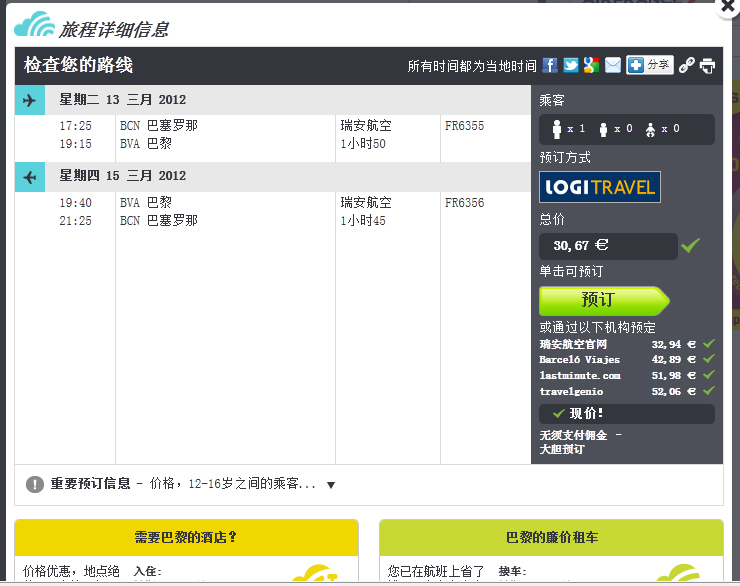Screen dimensions: 740x586
Task: Click the LogiTravel logo
Action: pyautogui.click(x=600, y=187)
